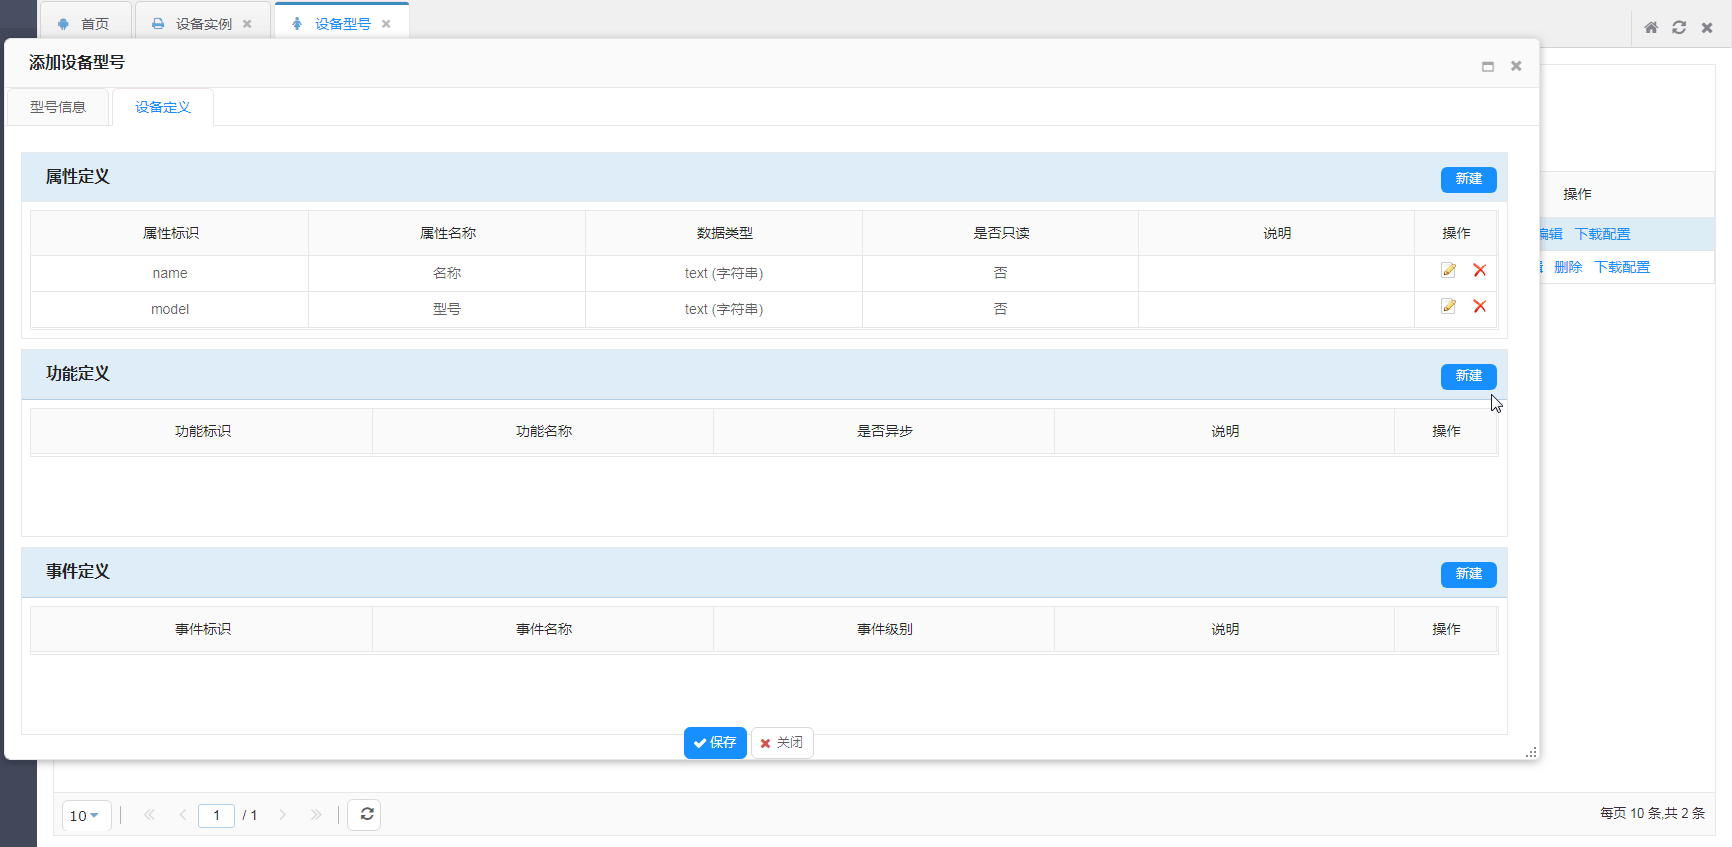The height and width of the screenshot is (847, 1732).
Task: Click the reload icon at top right
Action: pos(1679,28)
